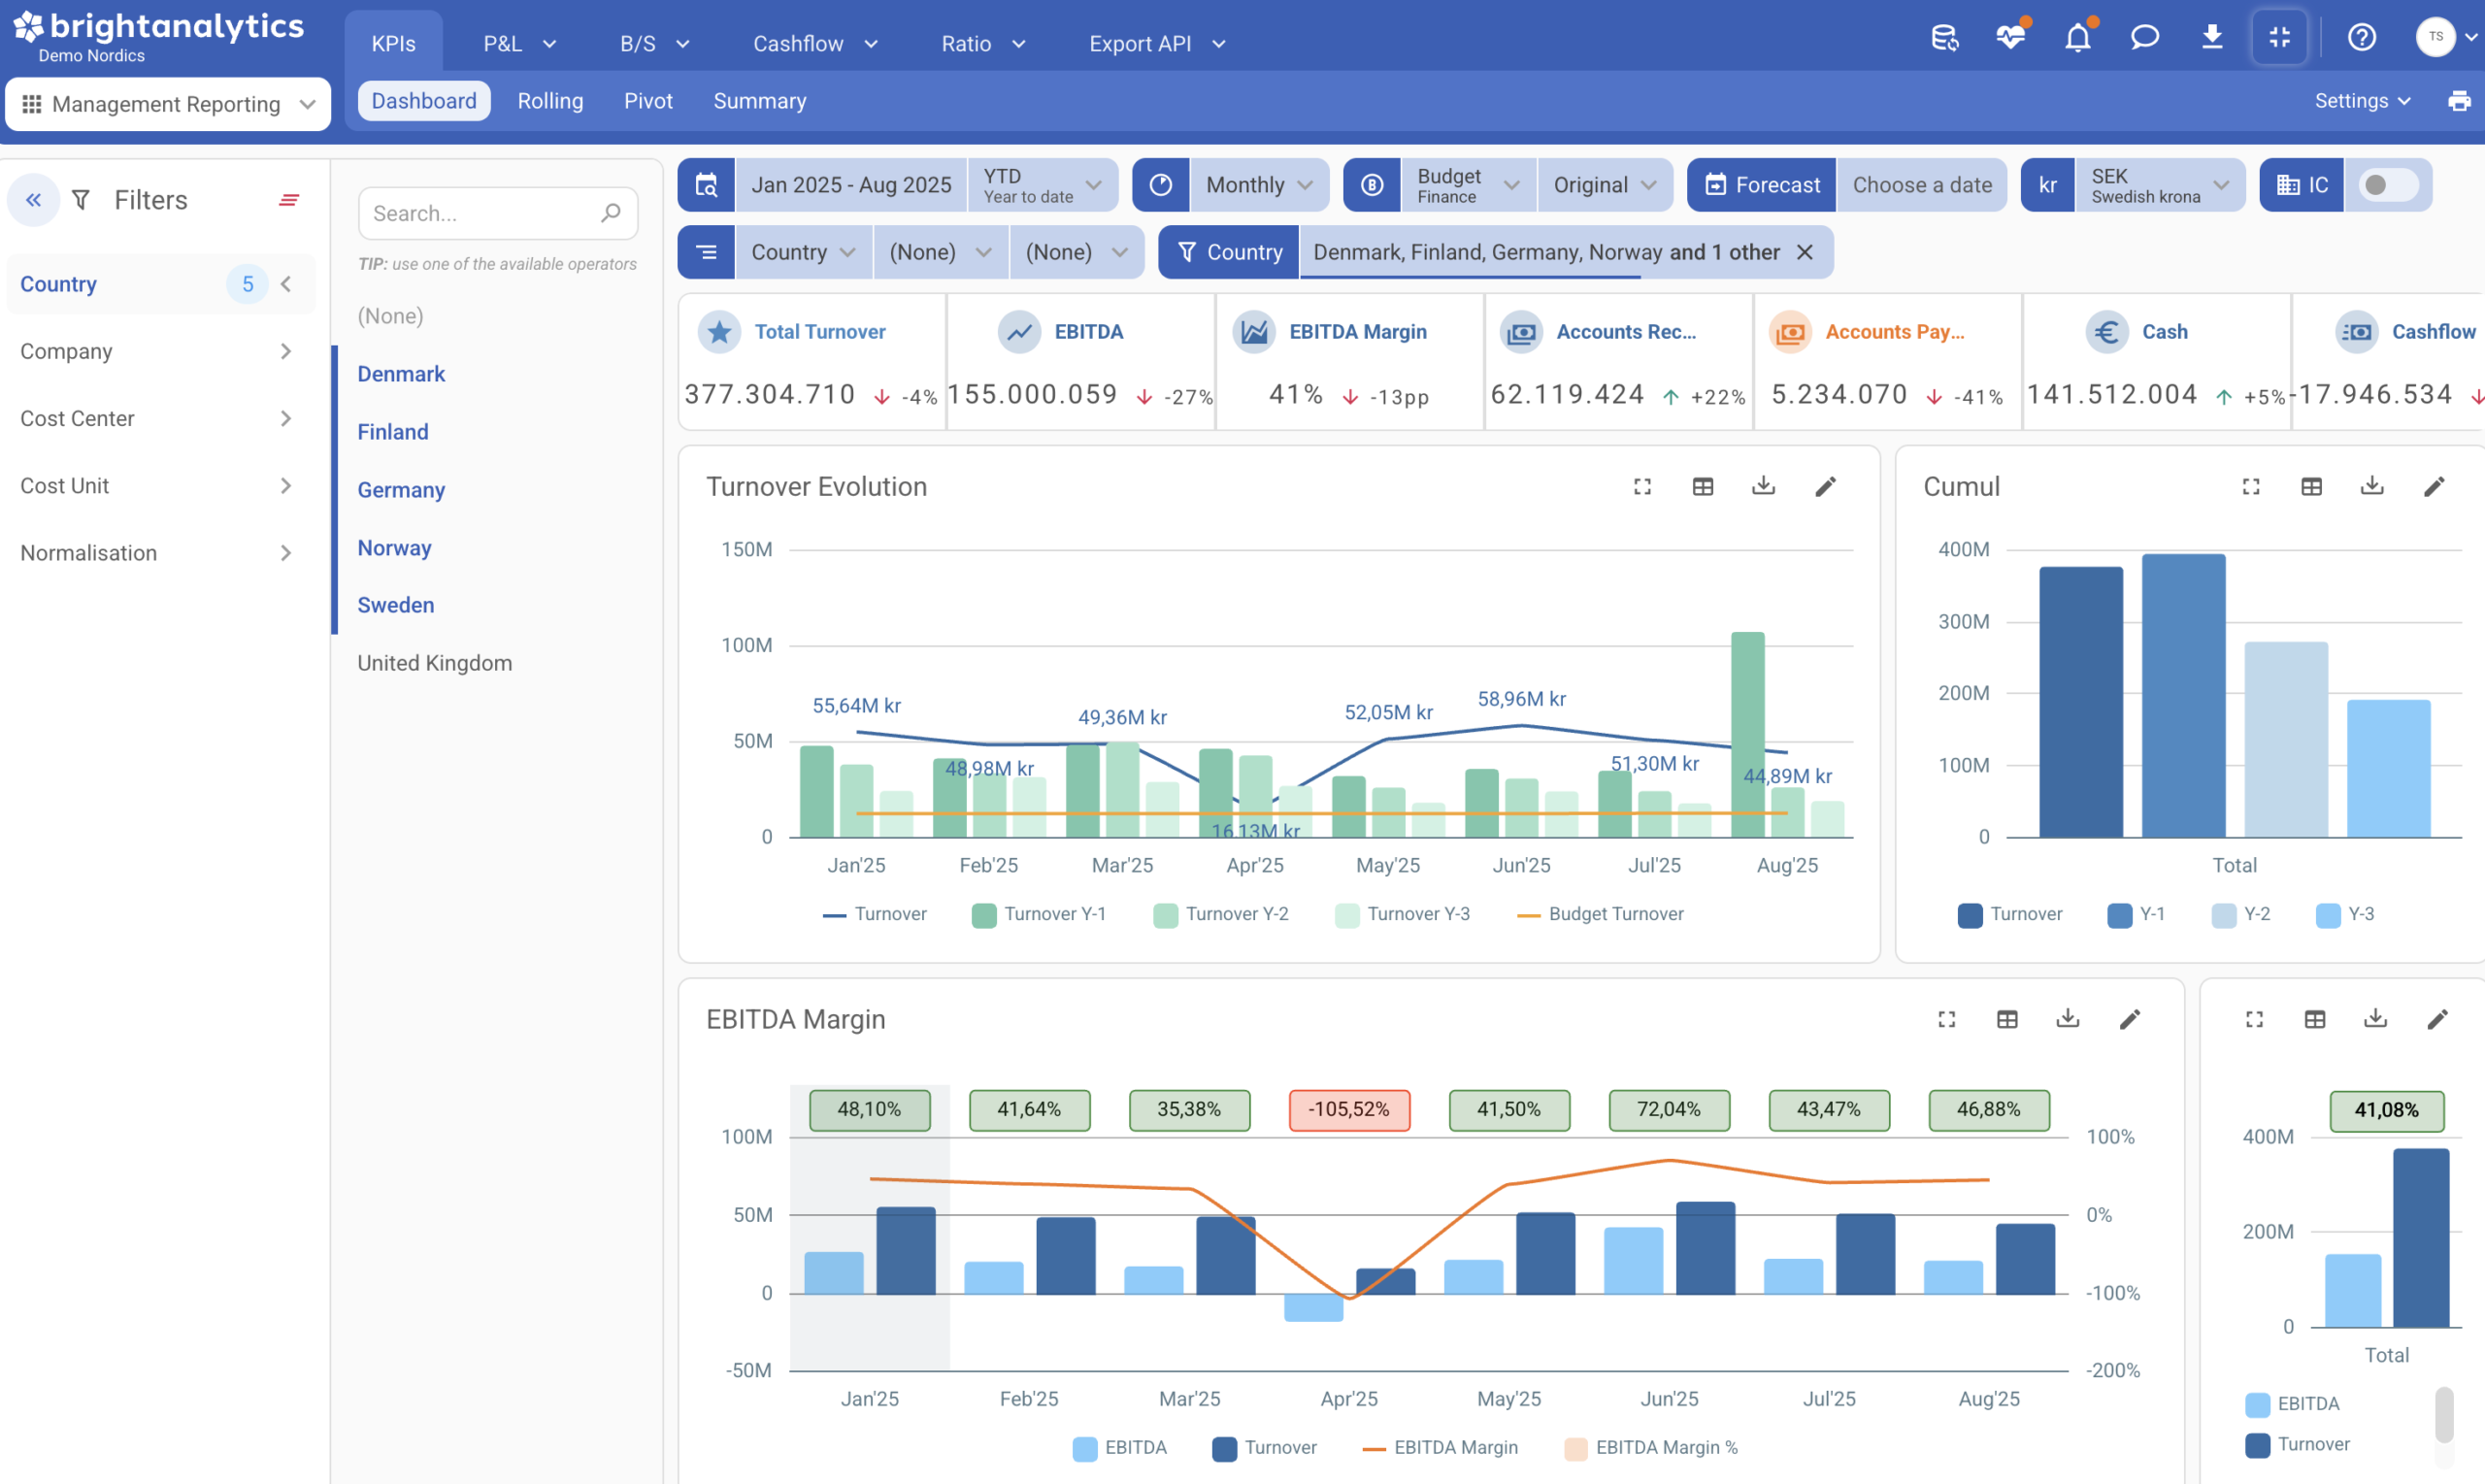Open the notifications bell icon

point(2078,38)
